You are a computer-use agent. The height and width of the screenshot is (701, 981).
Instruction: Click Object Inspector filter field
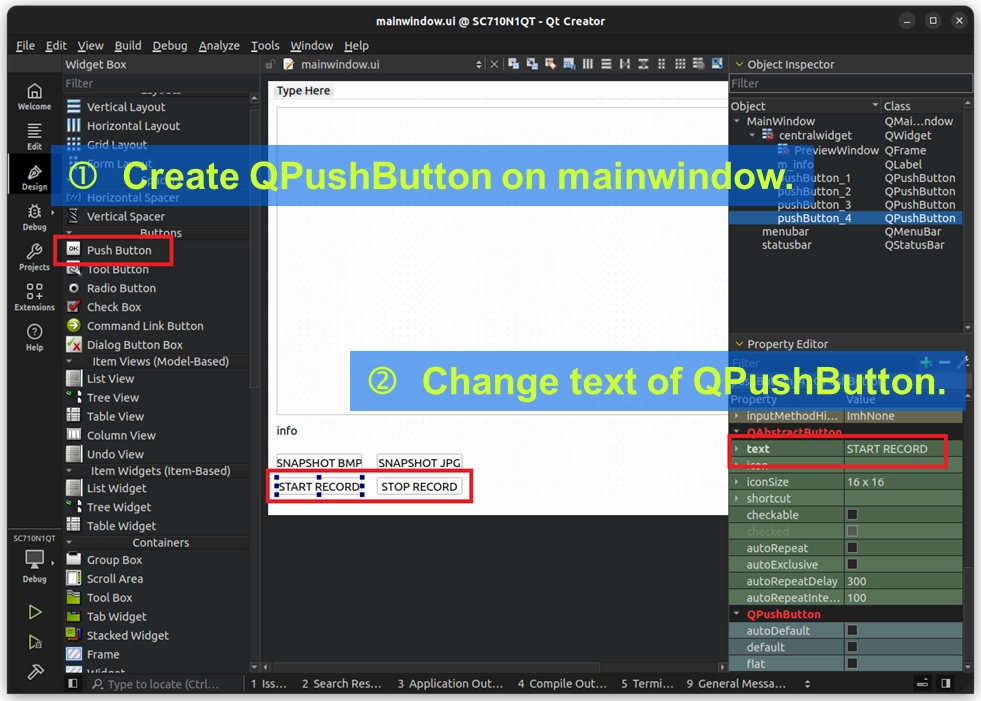pyautogui.click(x=850, y=83)
